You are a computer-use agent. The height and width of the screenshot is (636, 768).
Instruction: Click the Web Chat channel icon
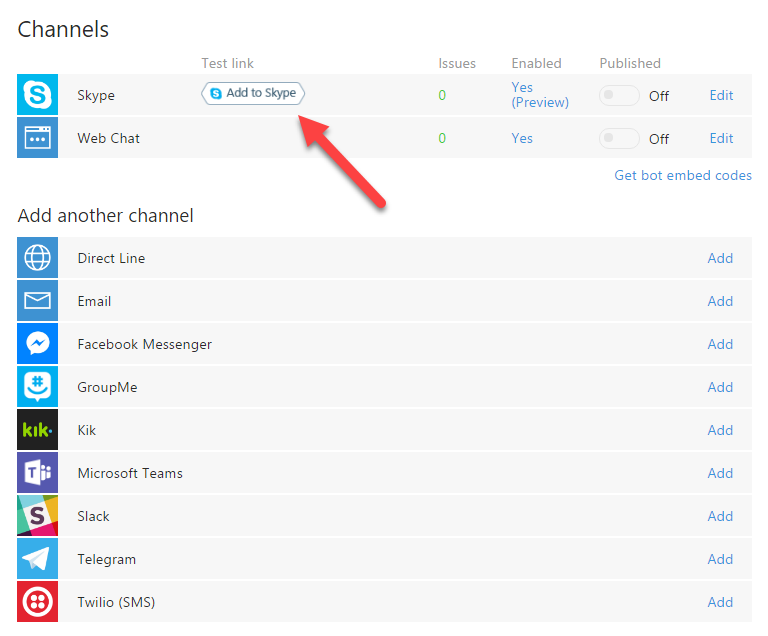[x=38, y=139]
